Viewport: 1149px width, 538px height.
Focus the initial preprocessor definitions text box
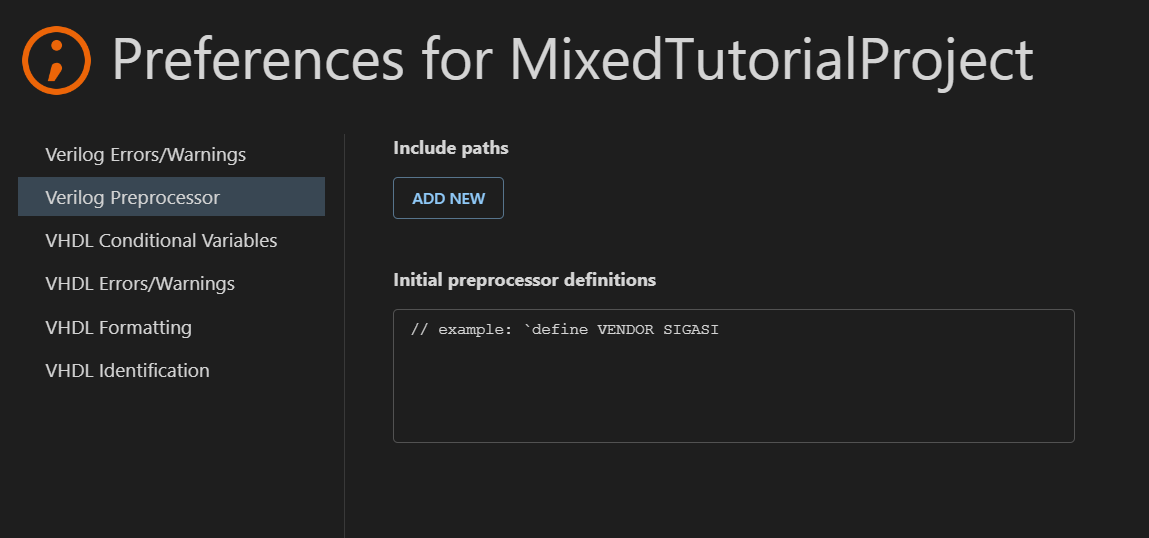click(x=733, y=390)
